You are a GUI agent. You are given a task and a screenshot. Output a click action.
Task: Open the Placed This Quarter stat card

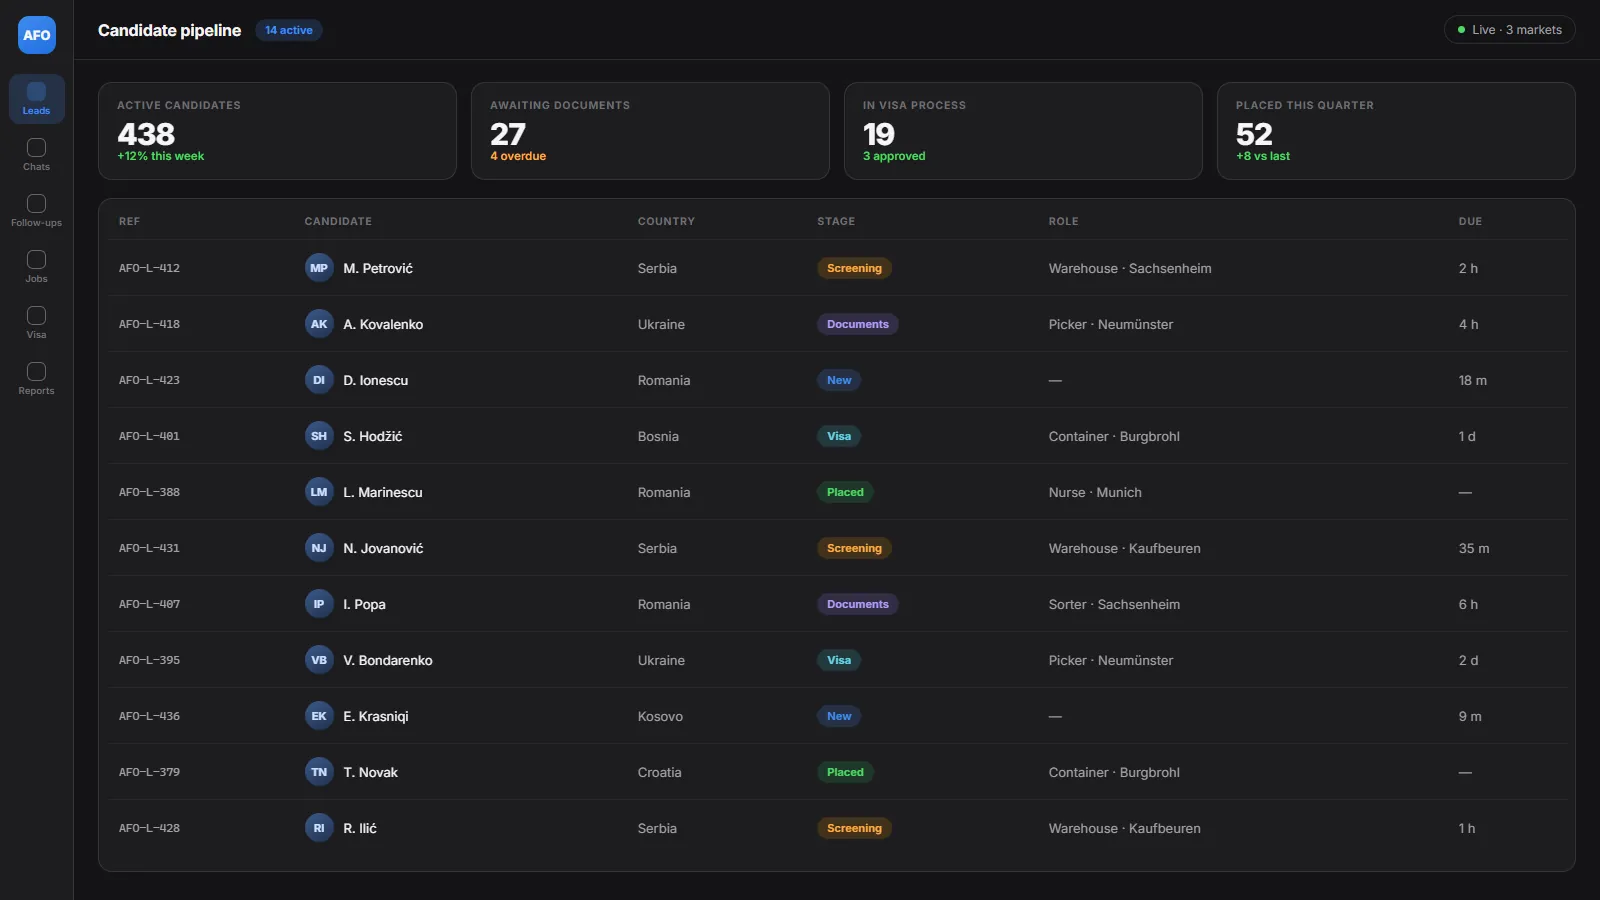coord(1396,131)
